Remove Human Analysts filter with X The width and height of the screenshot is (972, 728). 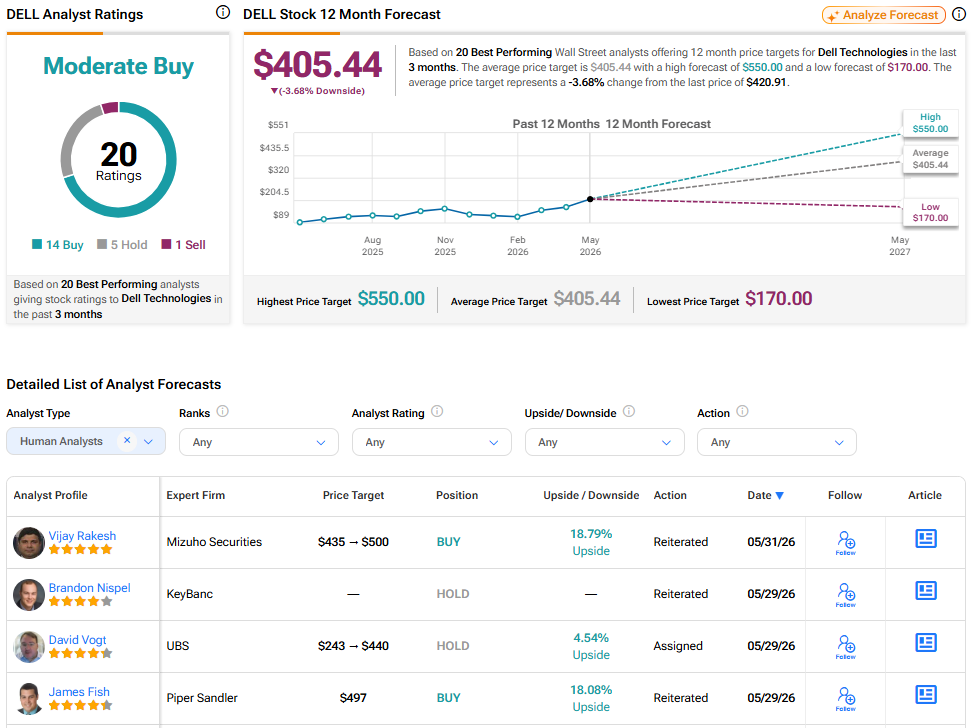pos(127,440)
